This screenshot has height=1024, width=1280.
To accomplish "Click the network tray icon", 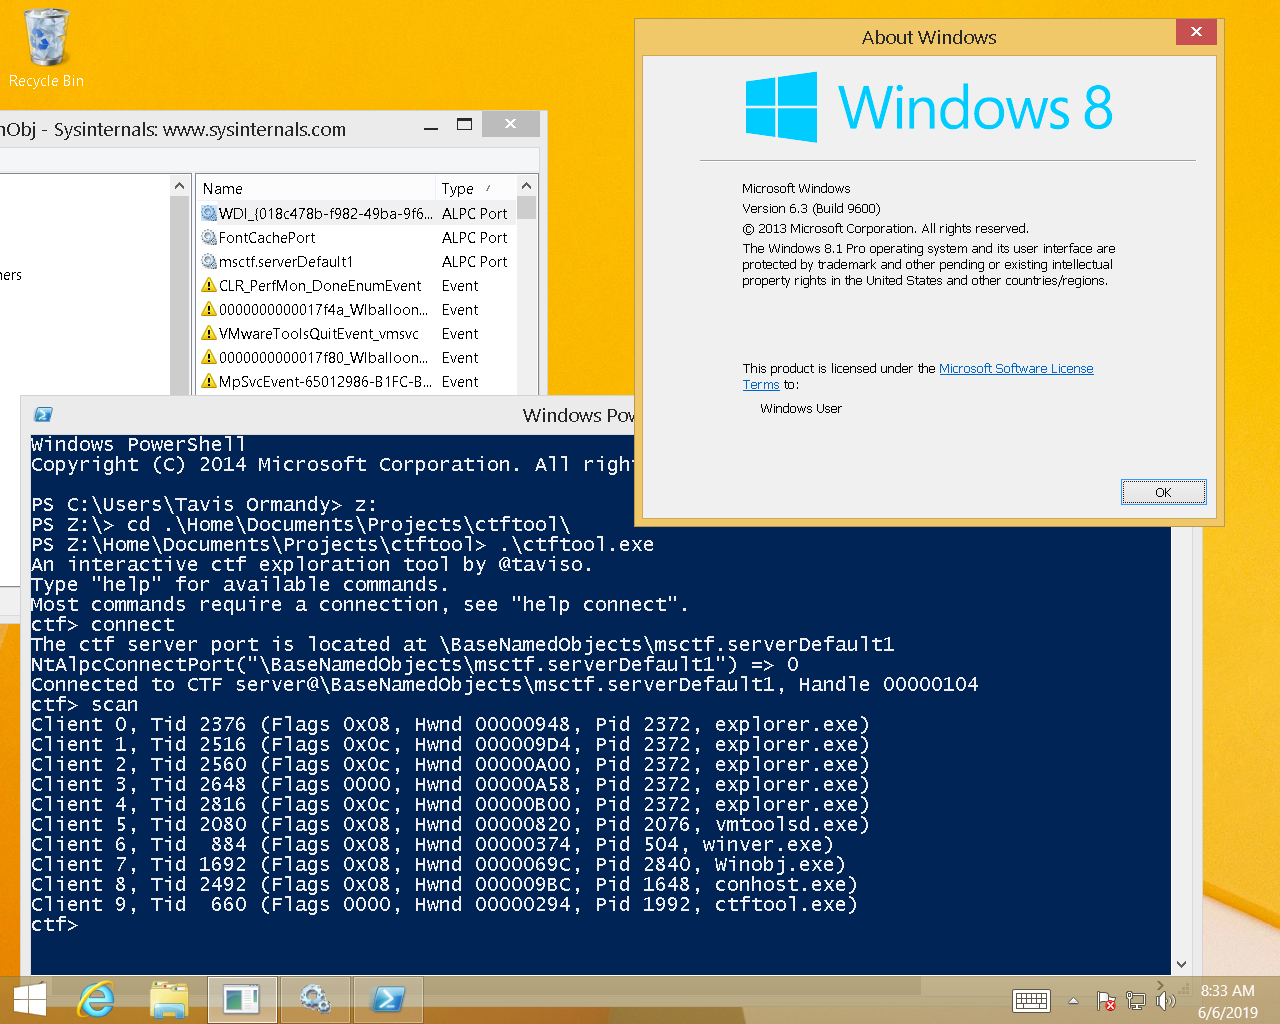I will click(1136, 1001).
